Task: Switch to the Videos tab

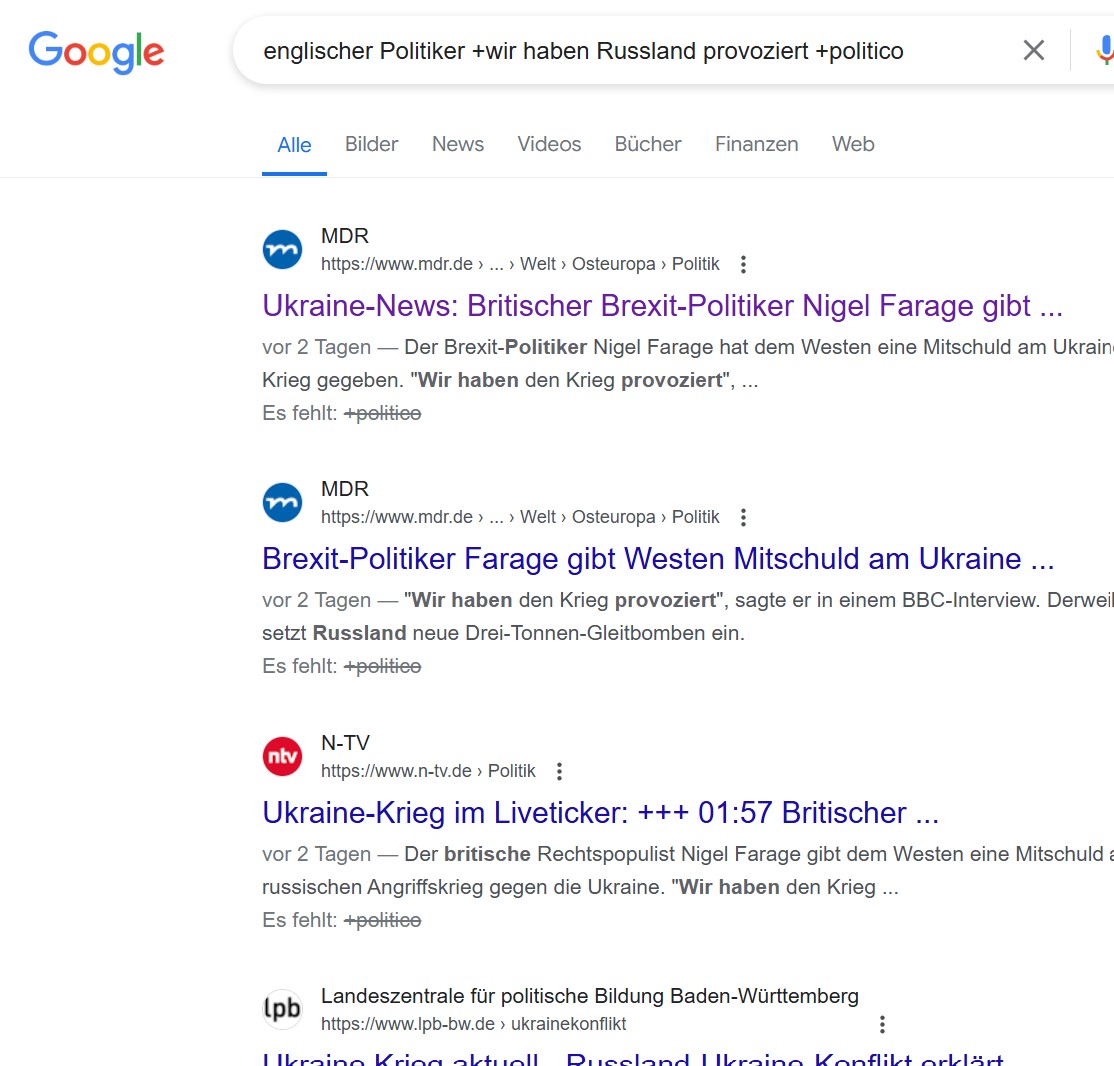Action: 549,145
